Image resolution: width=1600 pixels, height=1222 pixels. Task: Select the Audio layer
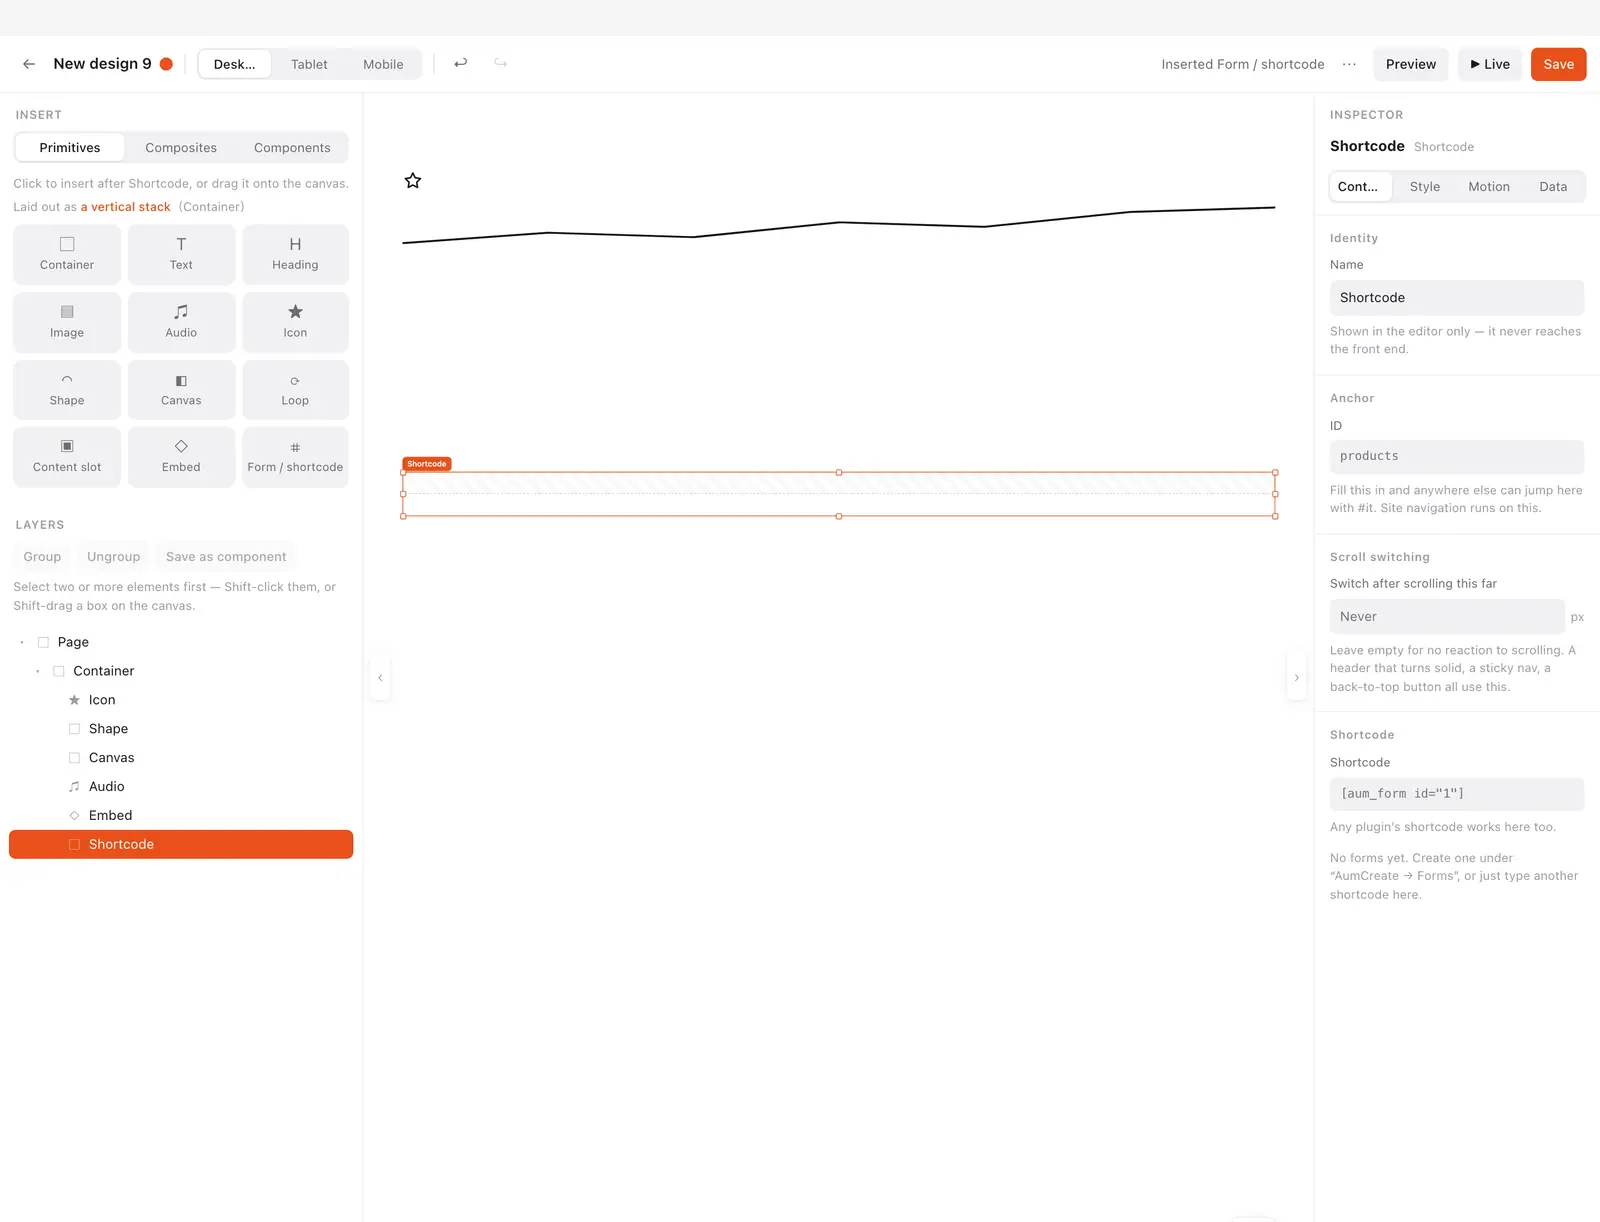181,787
